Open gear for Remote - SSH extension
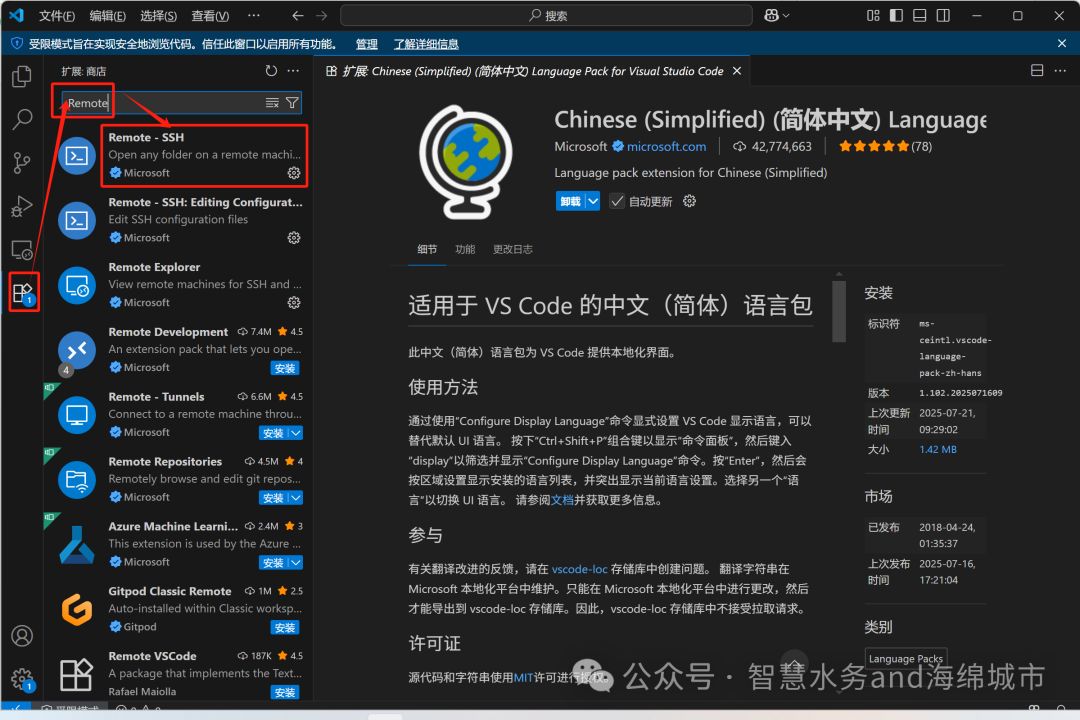The image size is (1080, 720). pos(294,173)
